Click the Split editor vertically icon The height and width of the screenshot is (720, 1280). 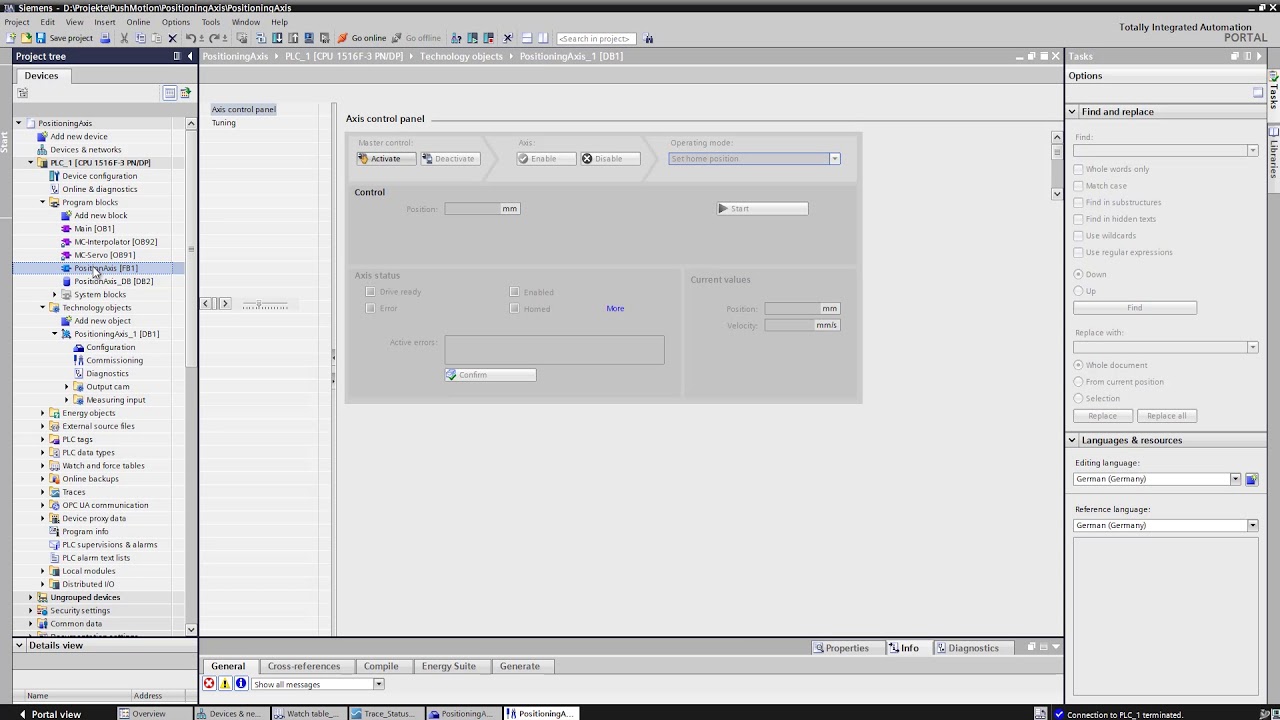click(x=543, y=38)
